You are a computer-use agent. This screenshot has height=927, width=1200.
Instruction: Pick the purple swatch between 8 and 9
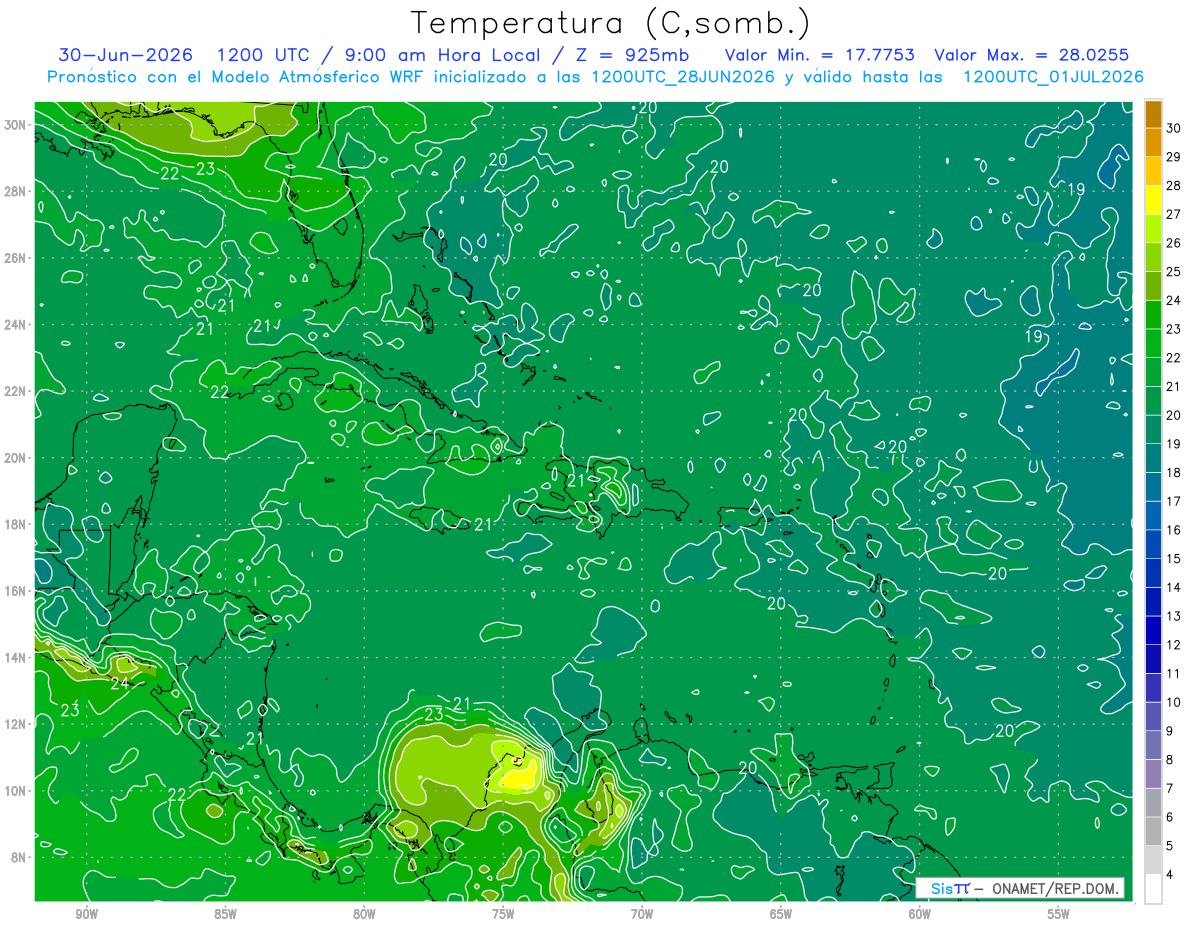(1153, 746)
